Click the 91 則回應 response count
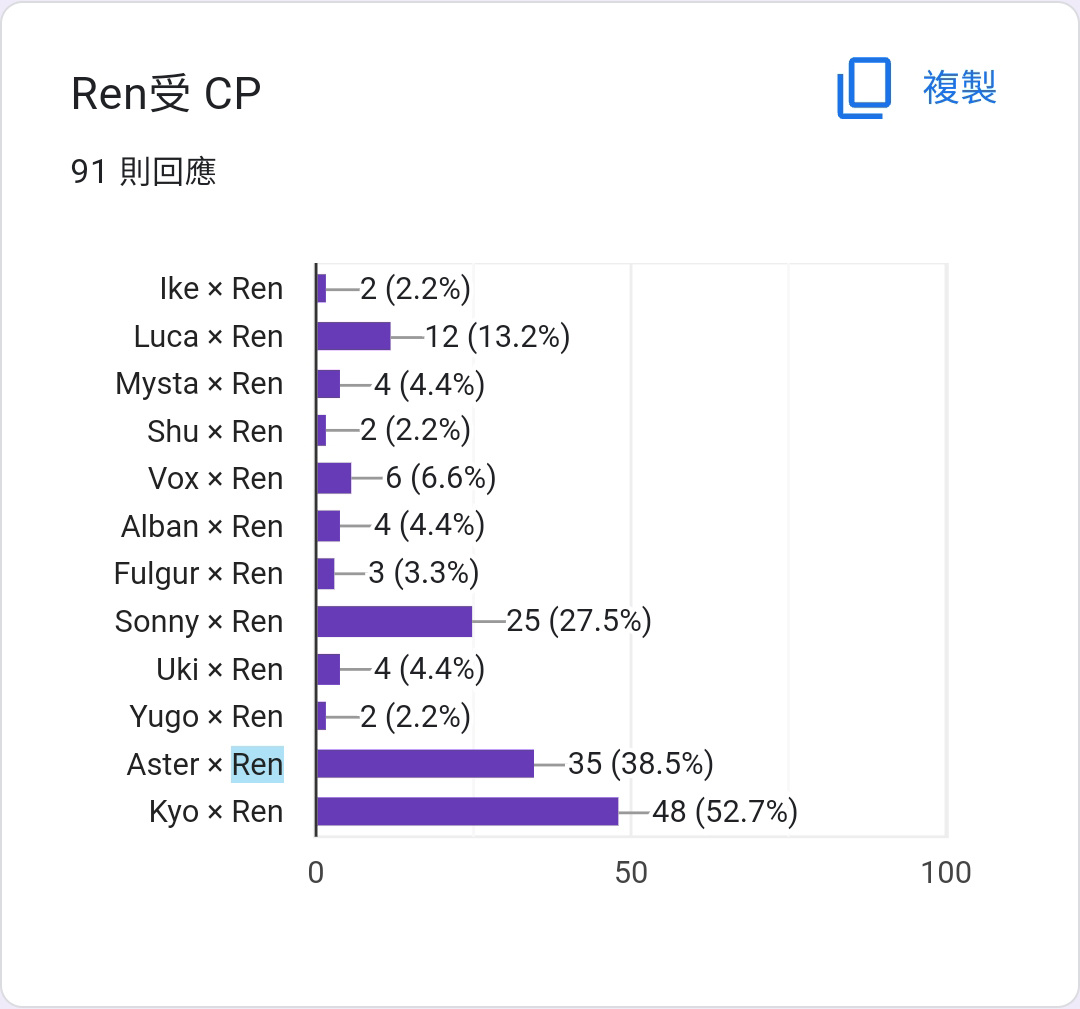The image size is (1080, 1009). (x=143, y=171)
